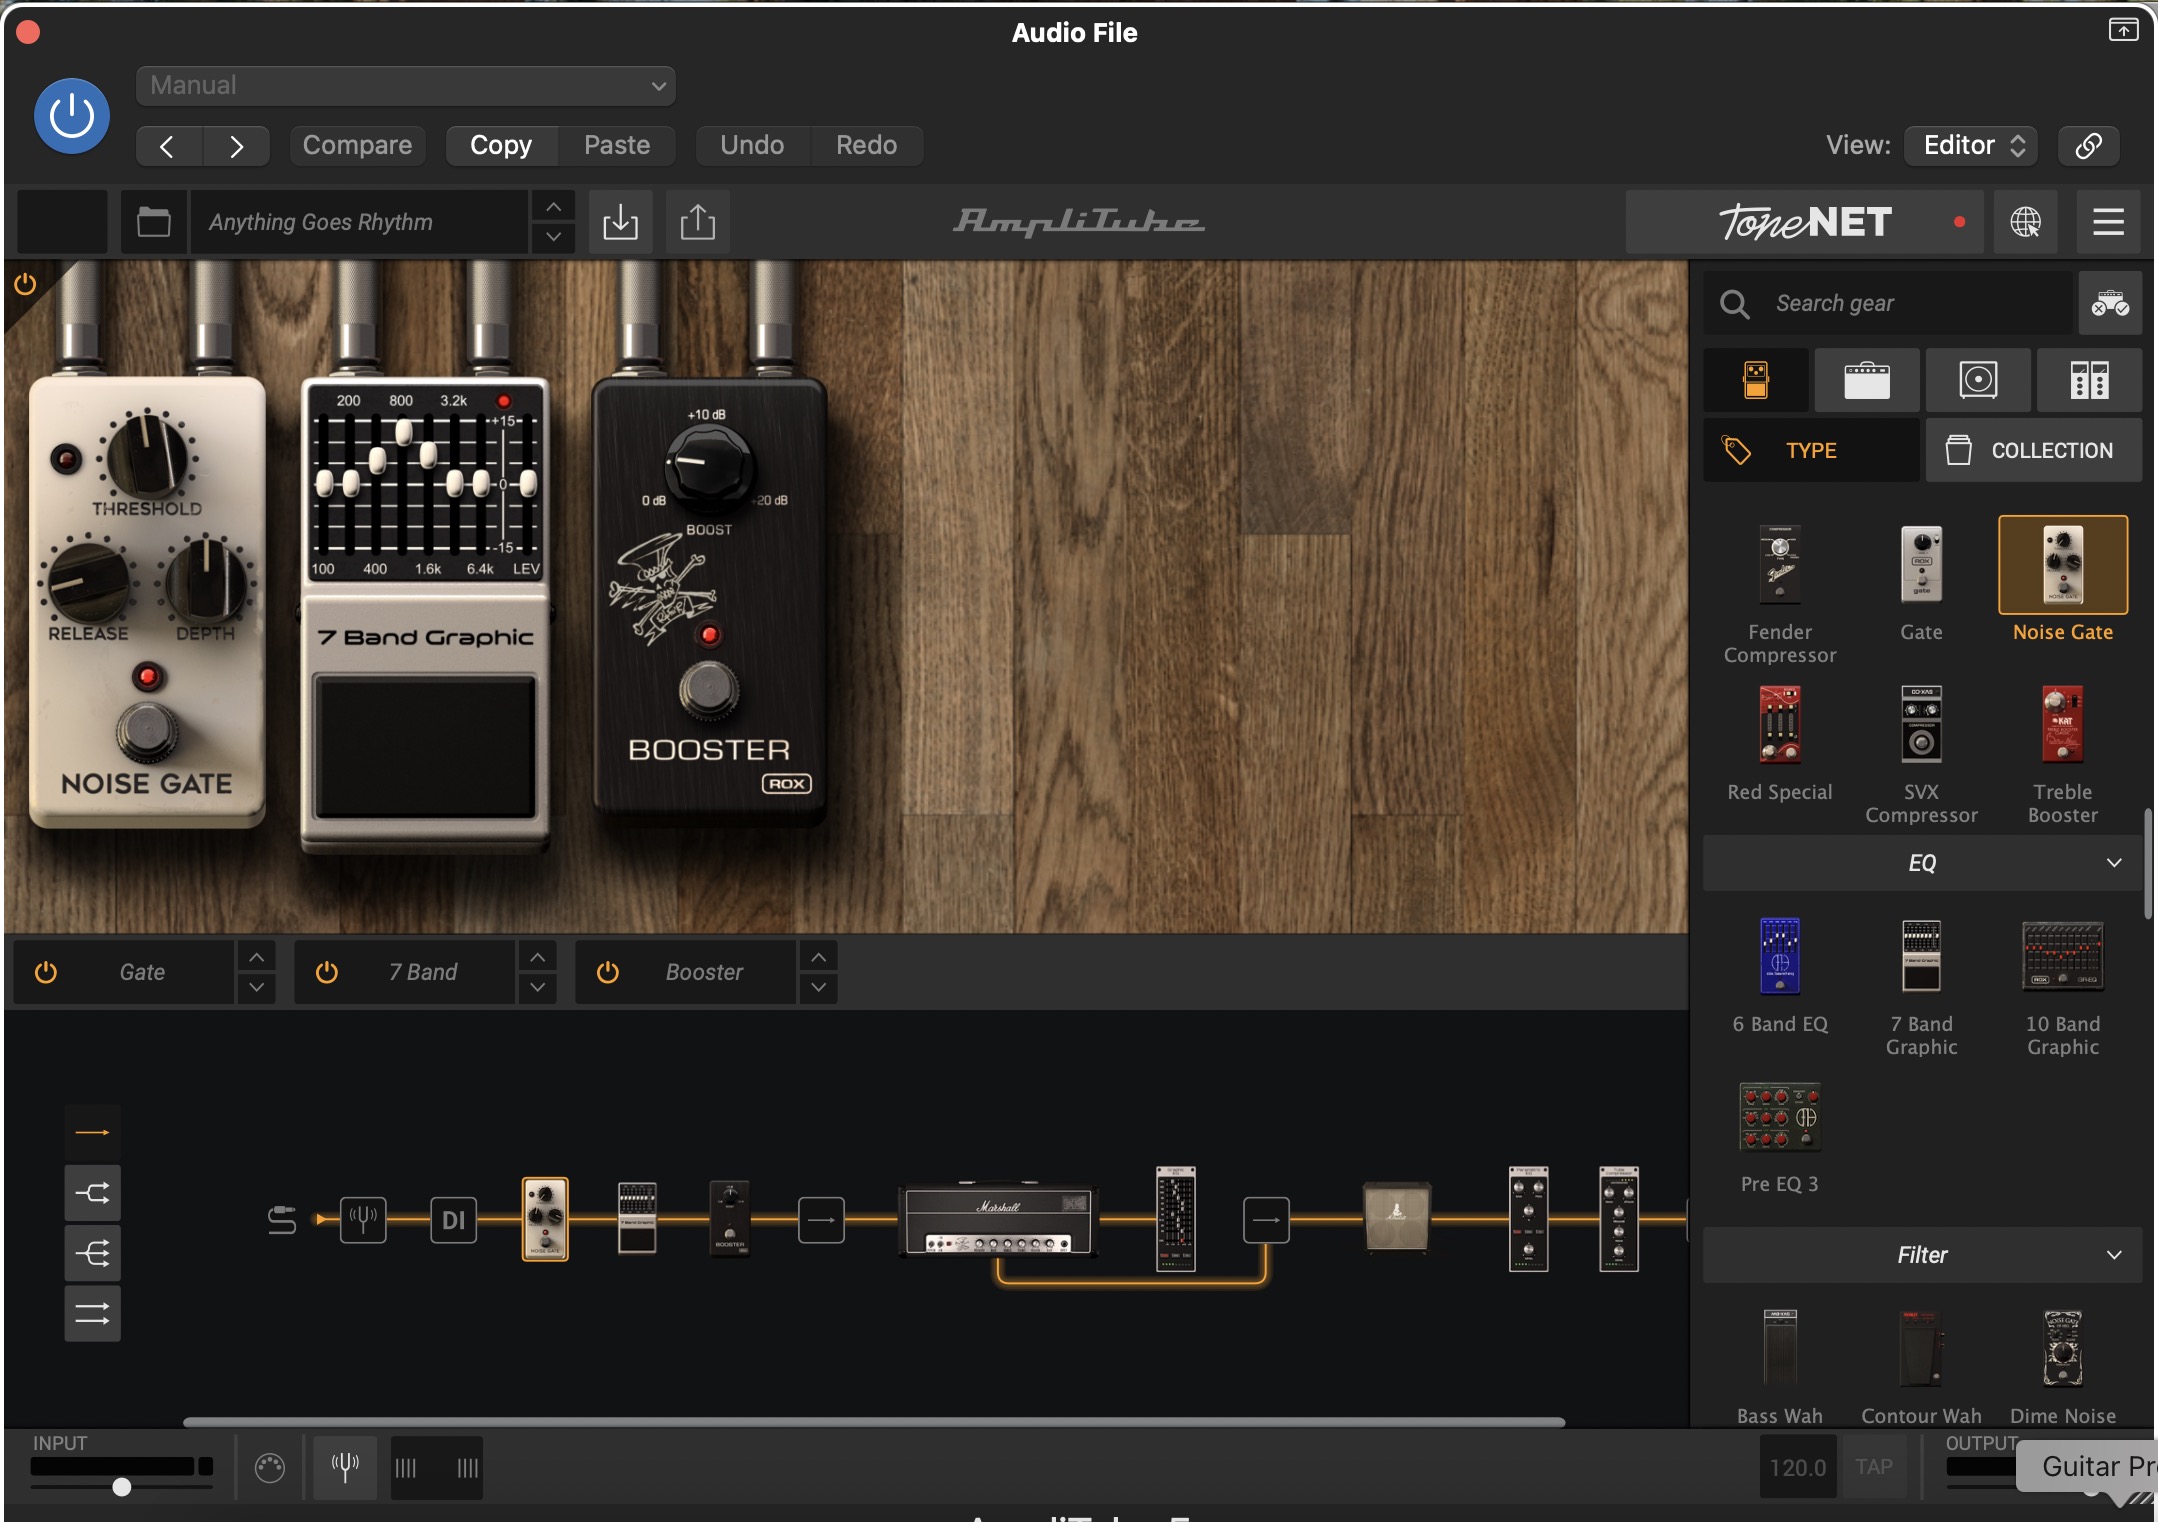
Task: Select the two-way split routing icon
Action: pyautogui.click(x=93, y=1193)
